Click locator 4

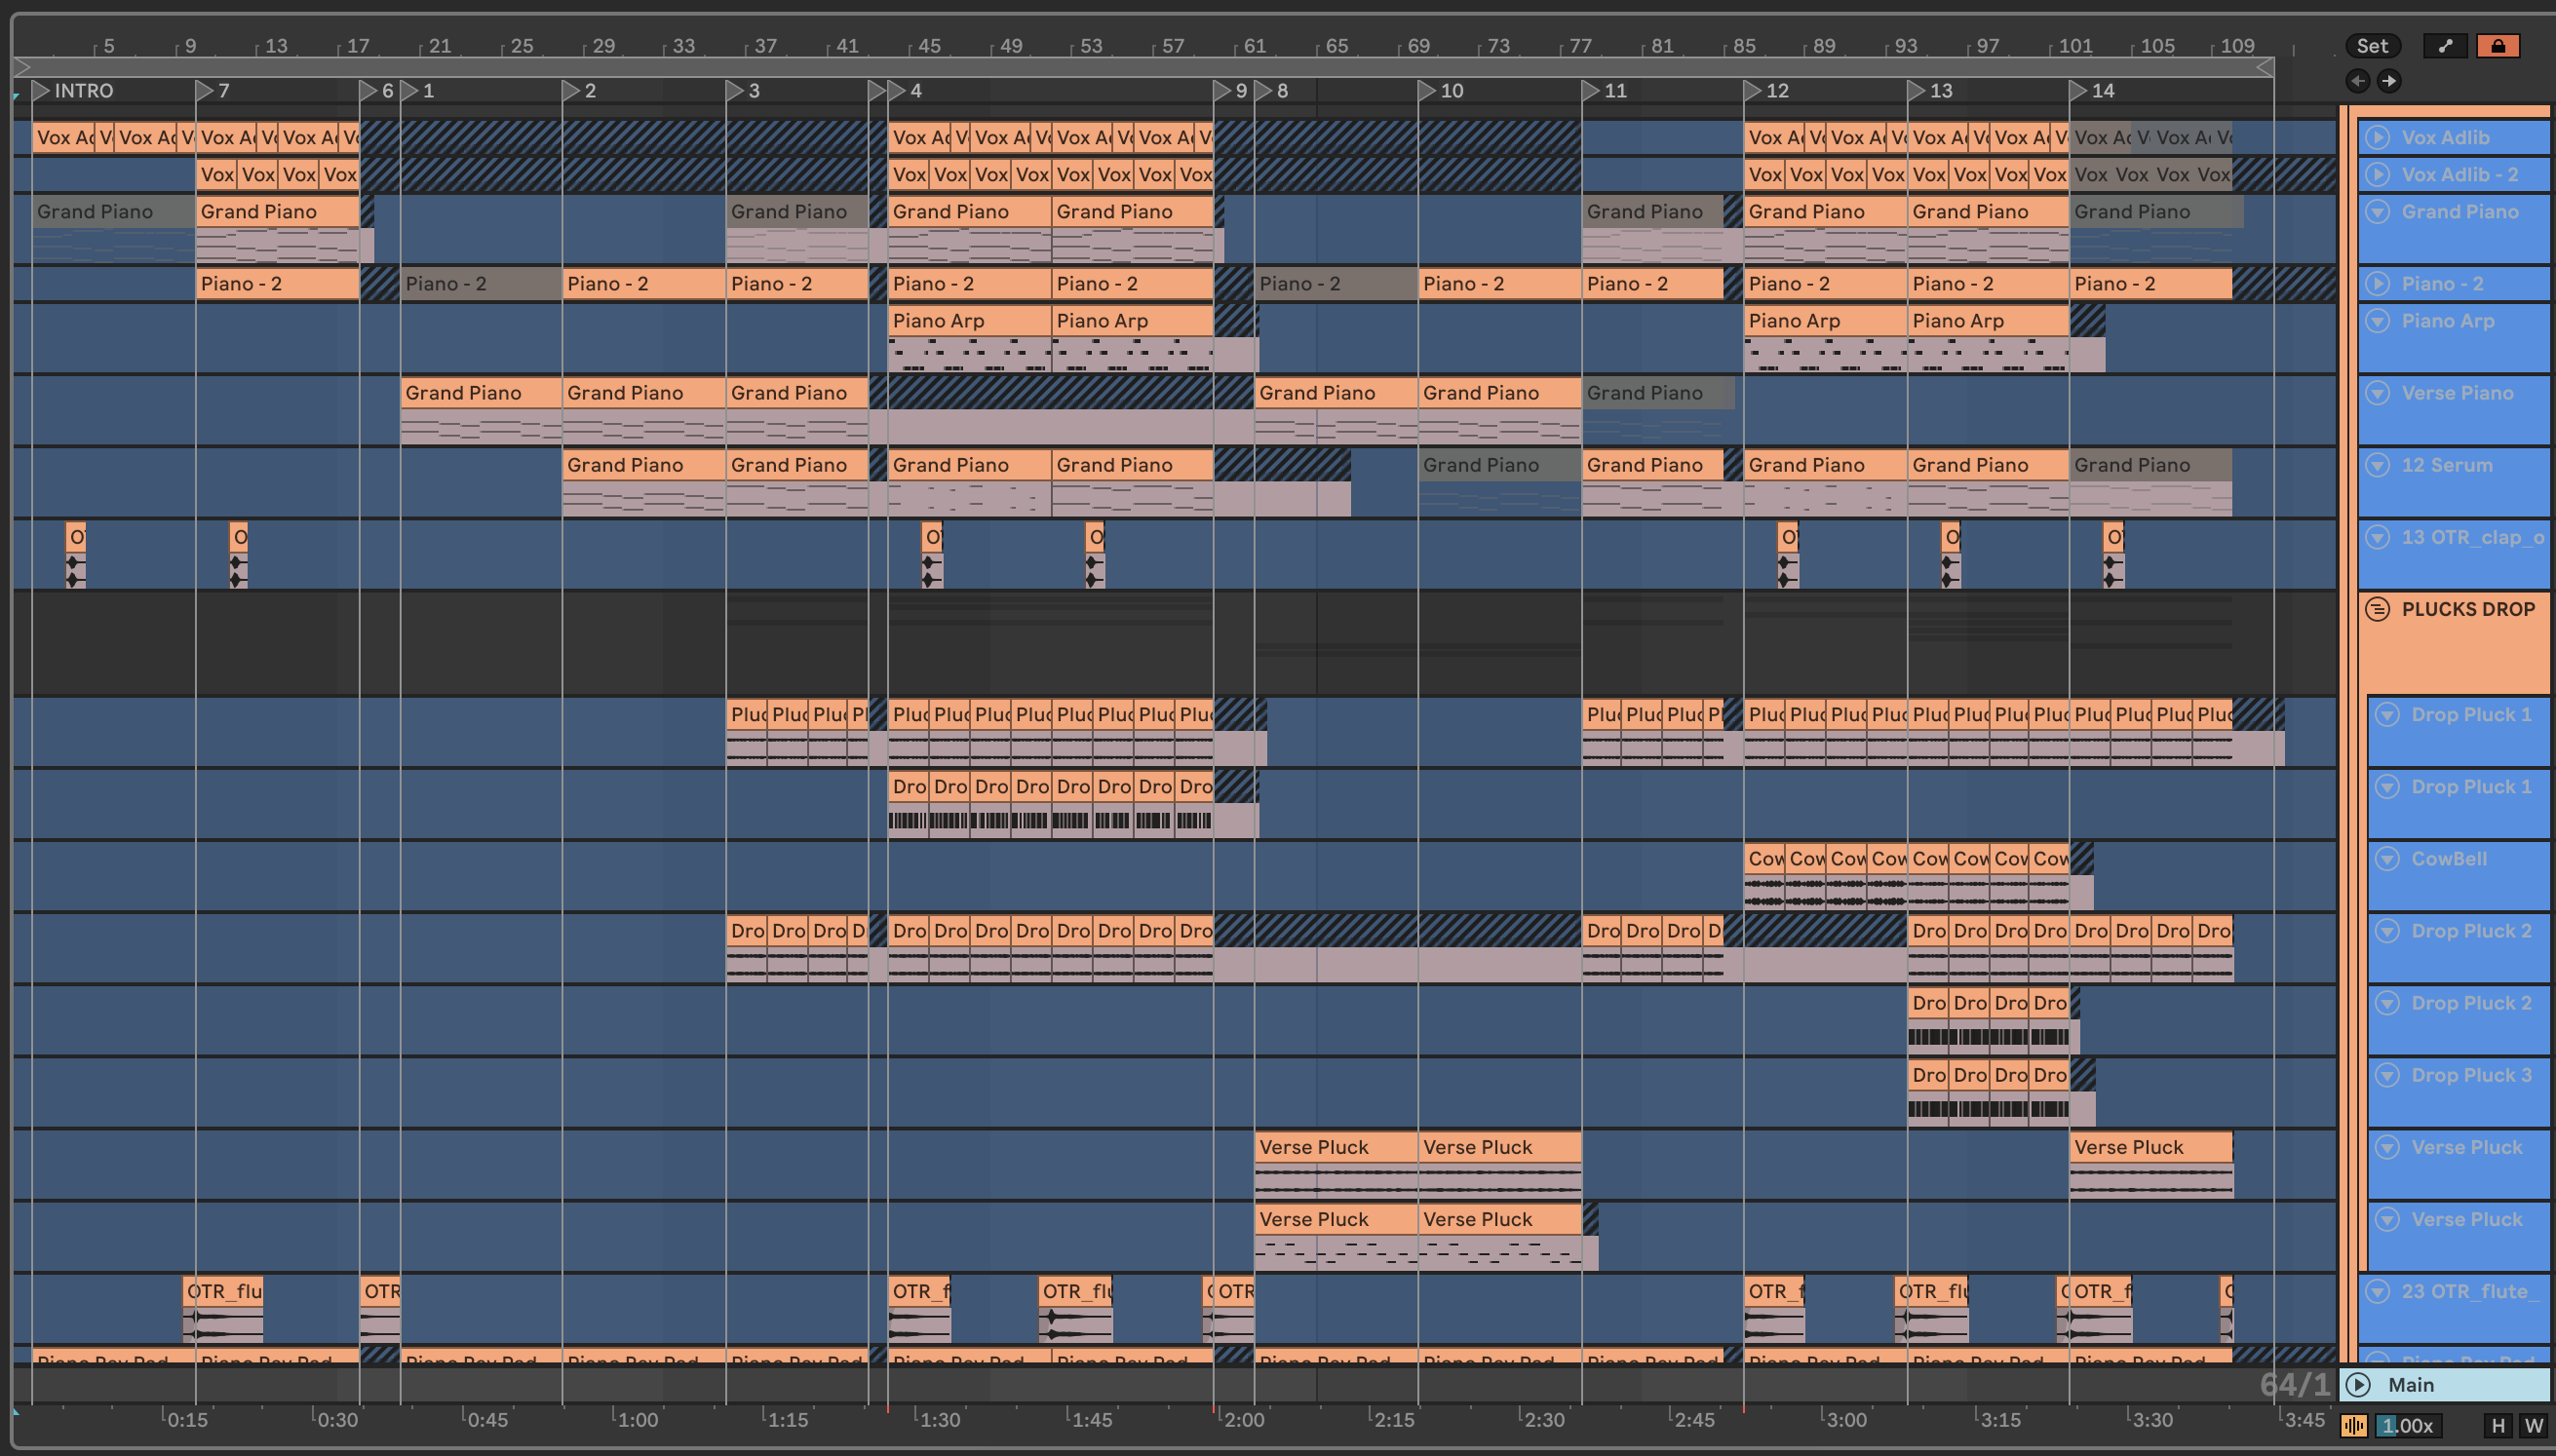tap(905, 90)
